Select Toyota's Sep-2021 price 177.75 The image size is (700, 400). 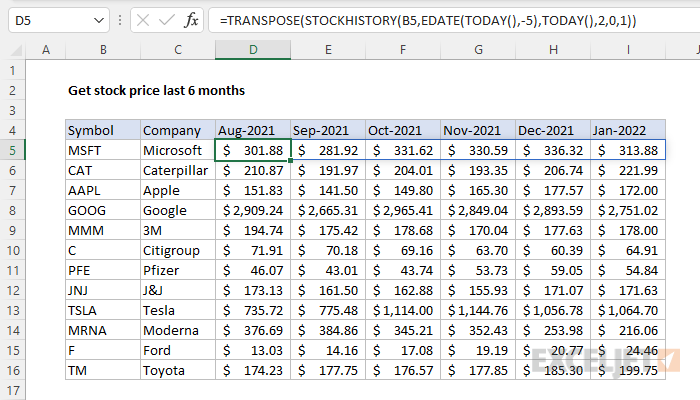328,370
